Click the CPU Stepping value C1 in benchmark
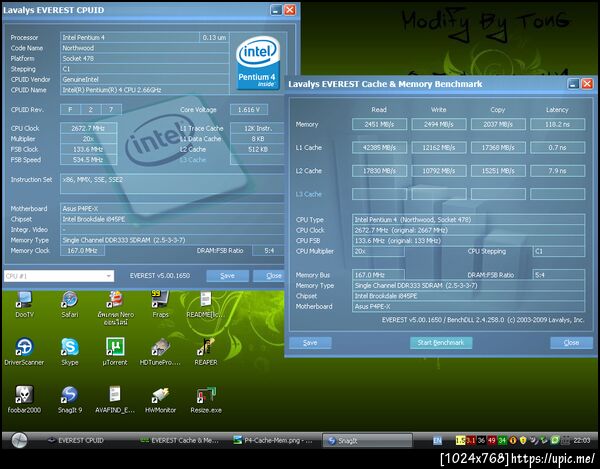 click(558, 251)
